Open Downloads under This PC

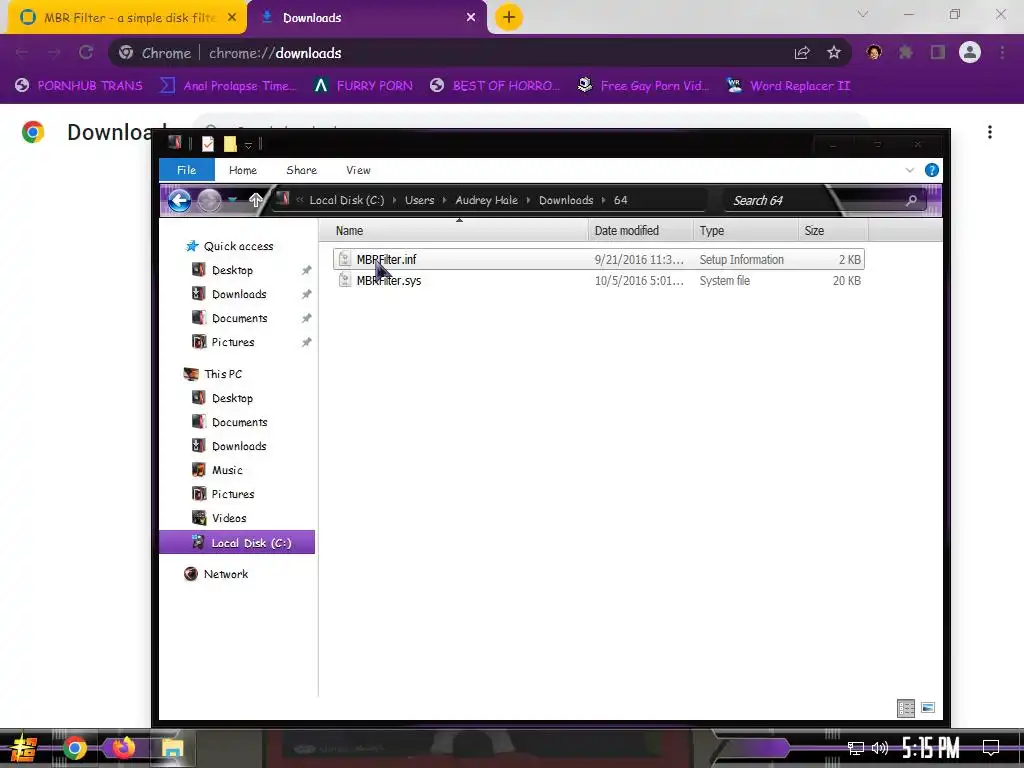(x=239, y=447)
